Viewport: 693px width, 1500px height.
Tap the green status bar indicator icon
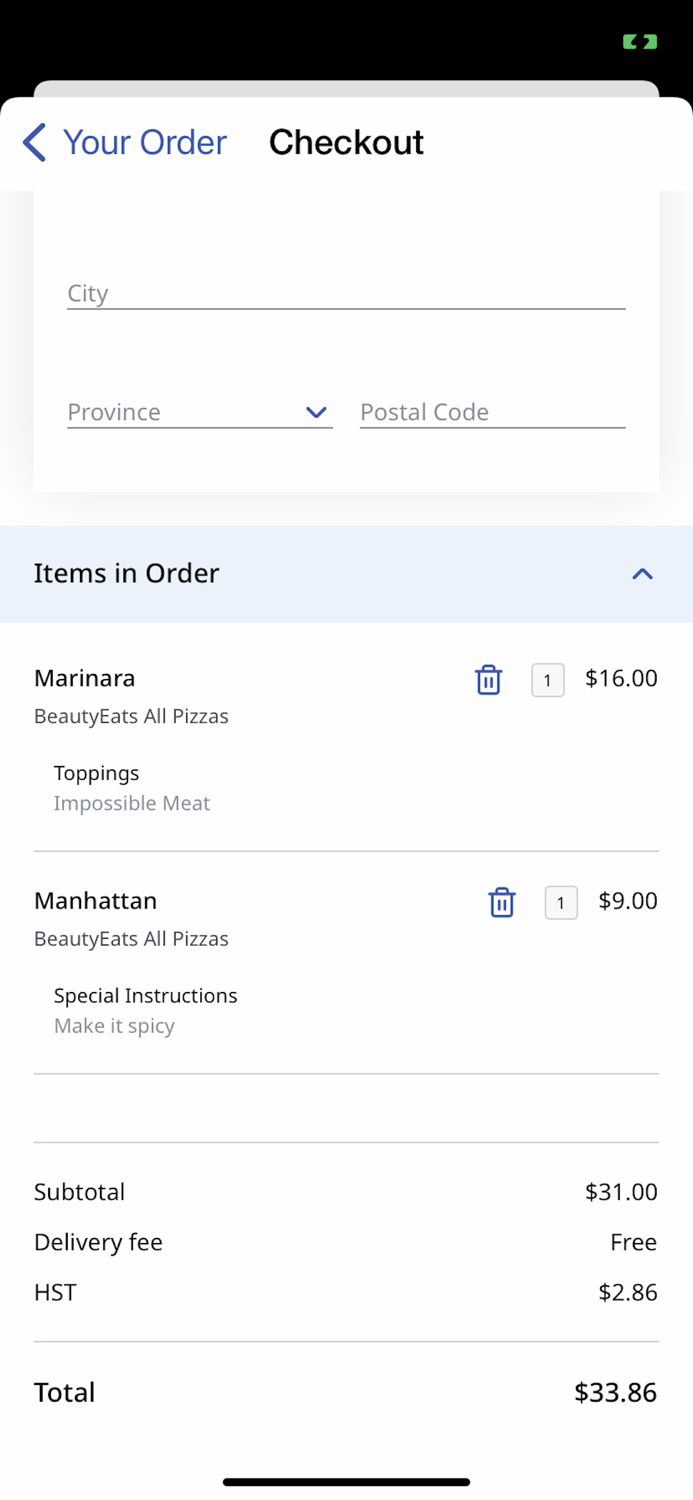pos(640,42)
